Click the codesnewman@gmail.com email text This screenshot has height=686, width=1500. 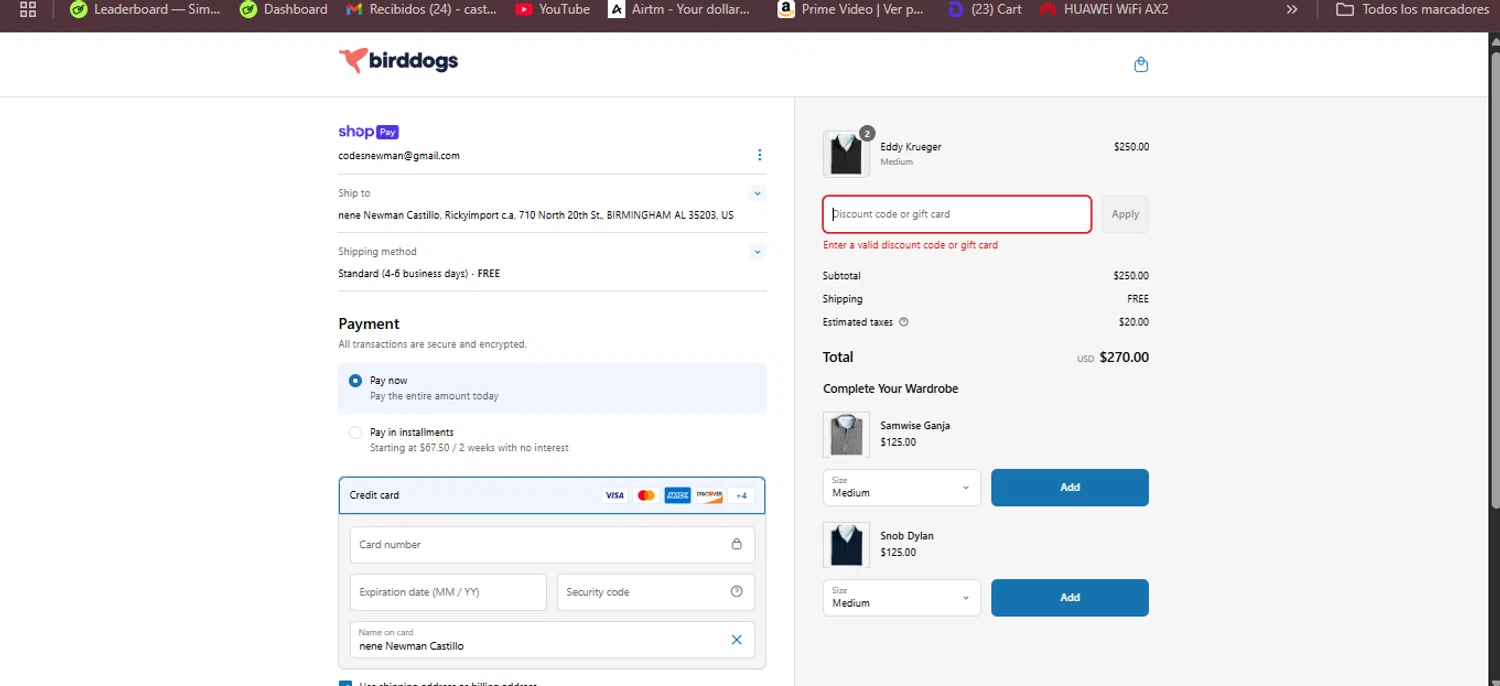[399, 156]
